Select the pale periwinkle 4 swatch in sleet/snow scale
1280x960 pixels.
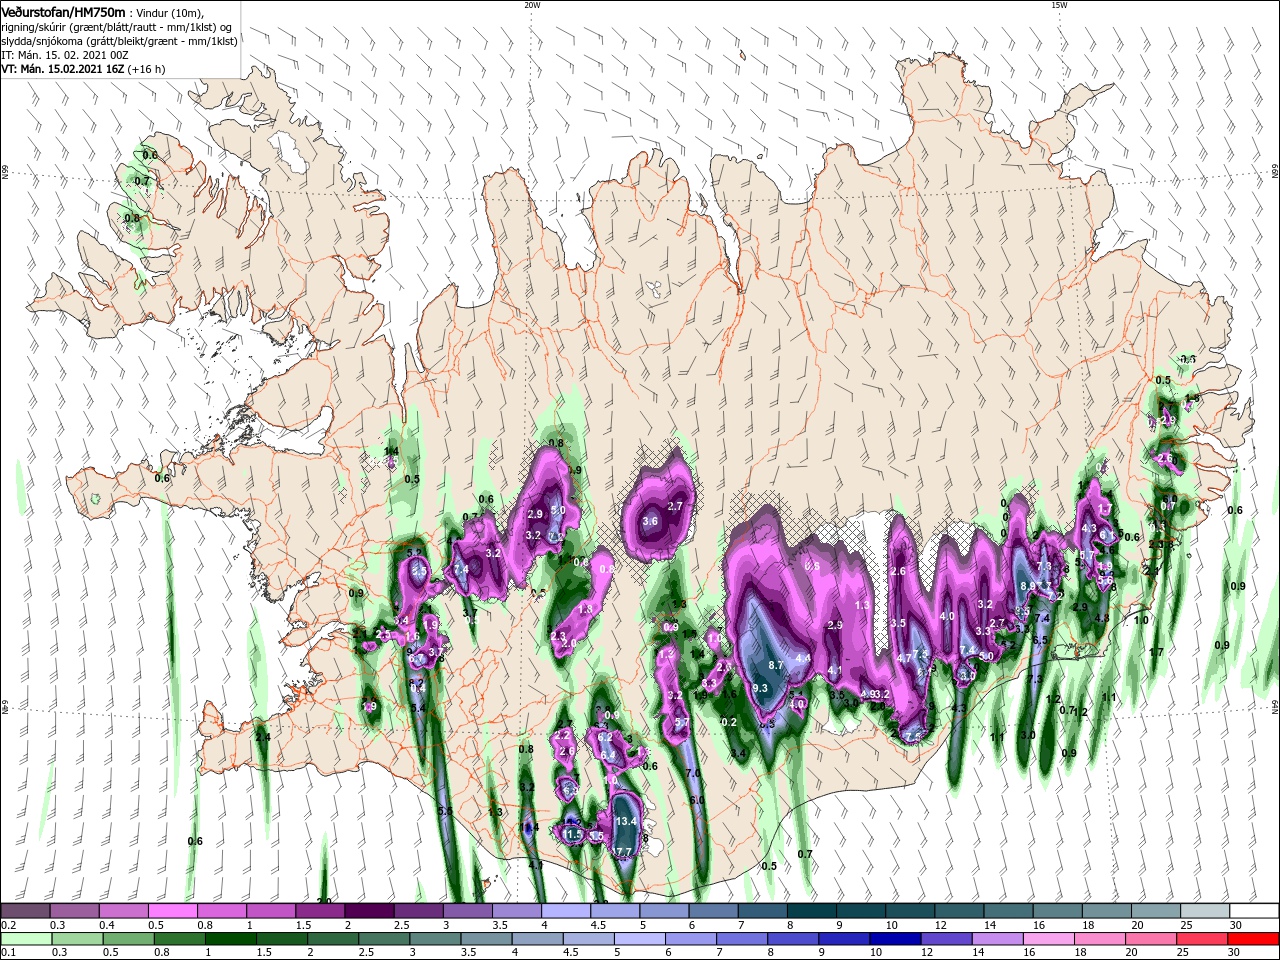coord(564,911)
